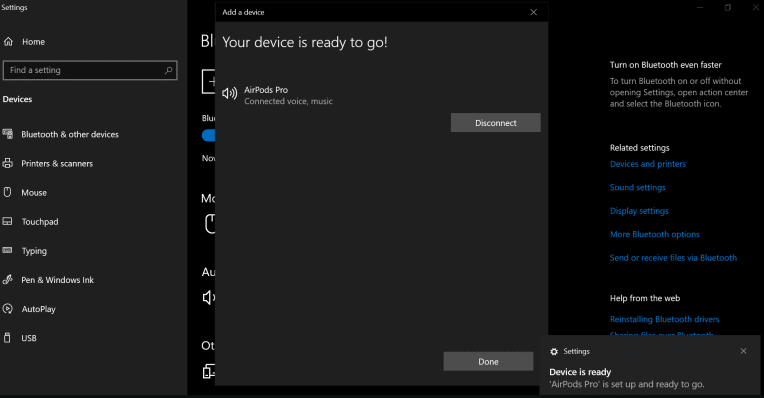Viewport: 764px width, 398px height.
Task: Open Touchpad settings
Action: [x=40, y=222]
